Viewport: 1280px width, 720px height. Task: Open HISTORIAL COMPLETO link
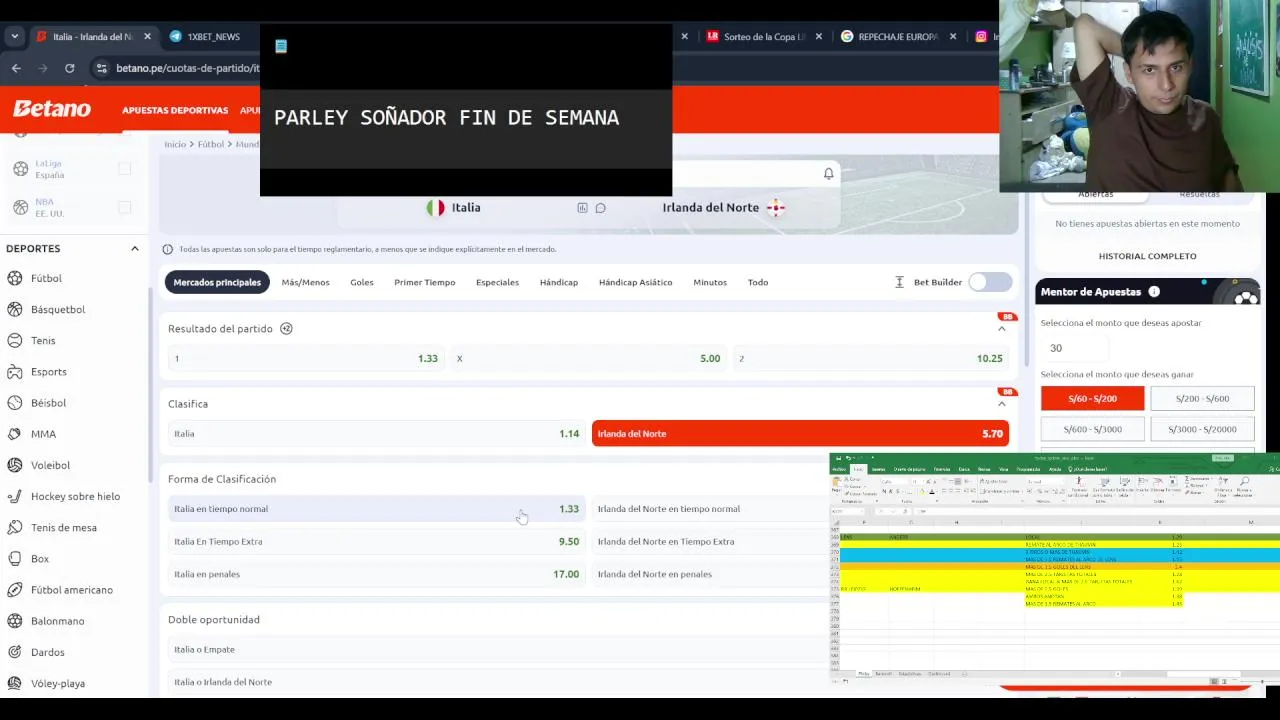1147,256
